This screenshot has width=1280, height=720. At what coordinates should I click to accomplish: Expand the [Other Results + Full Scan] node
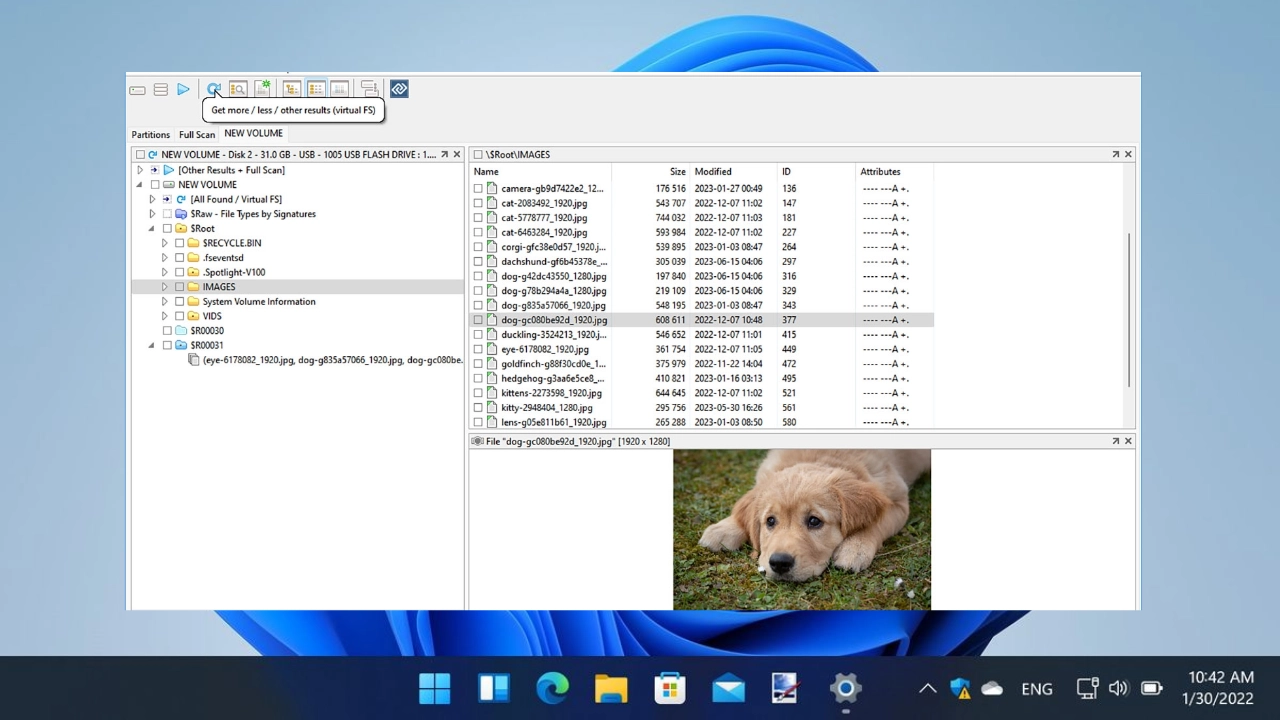(140, 170)
